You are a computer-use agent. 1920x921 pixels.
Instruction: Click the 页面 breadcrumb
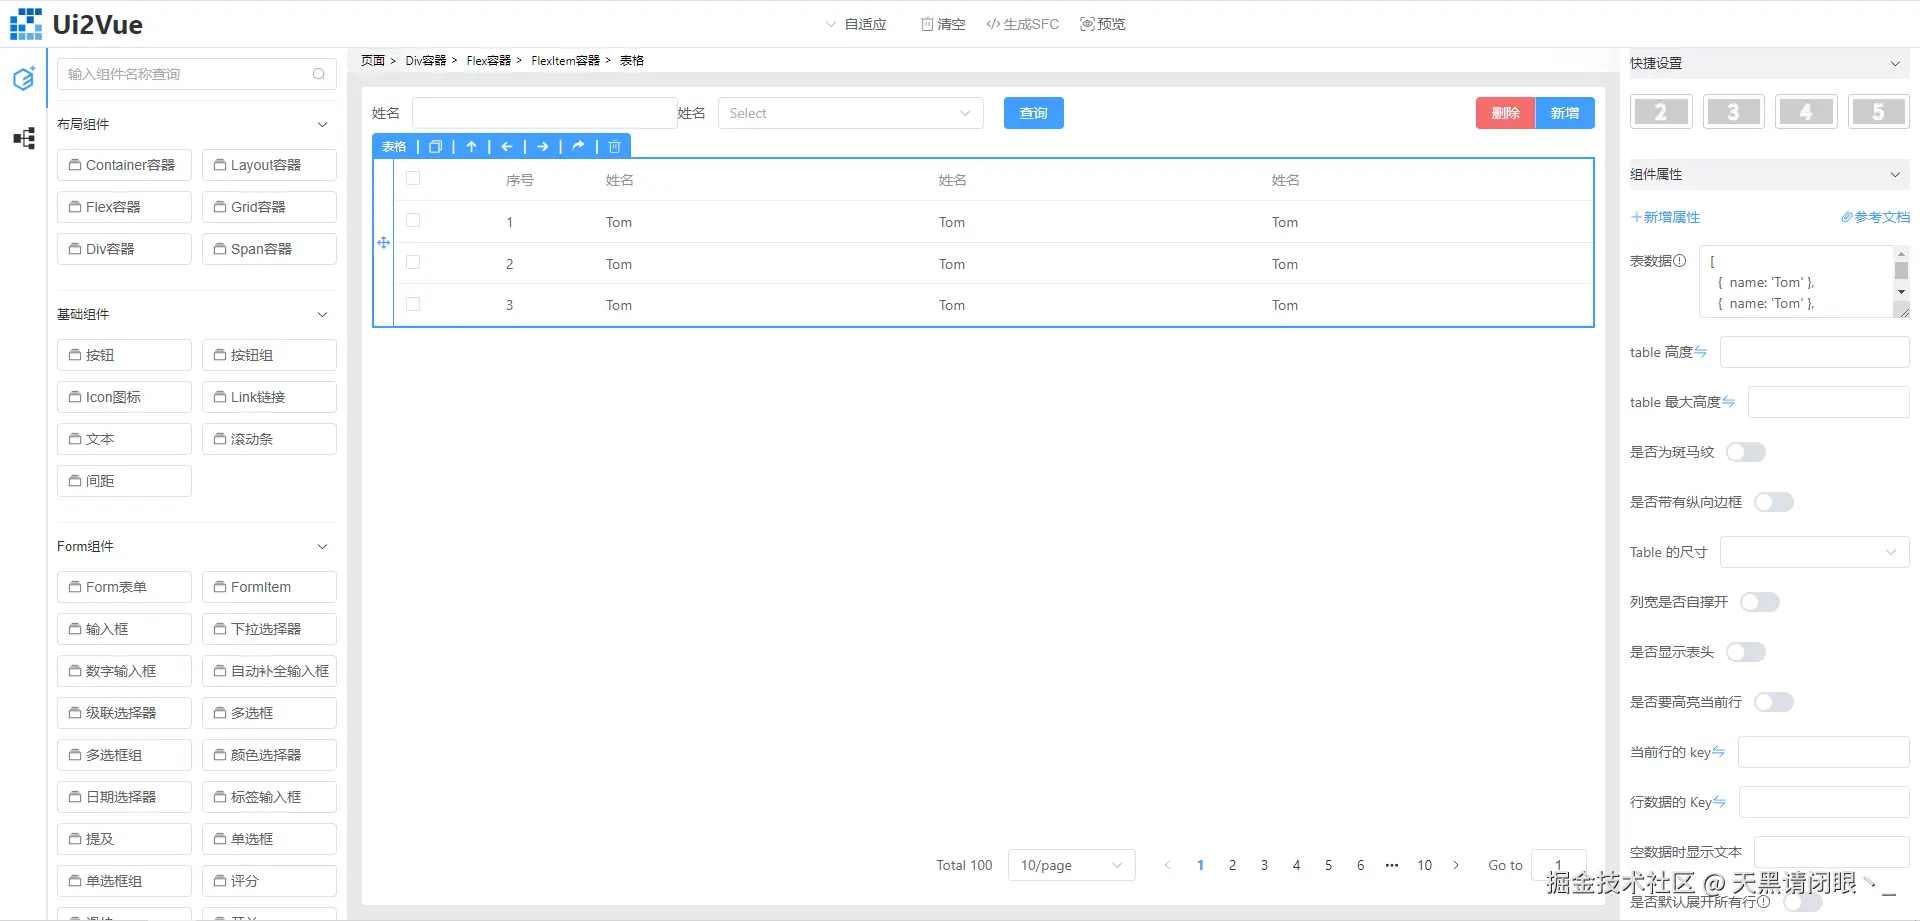tap(373, 60)
